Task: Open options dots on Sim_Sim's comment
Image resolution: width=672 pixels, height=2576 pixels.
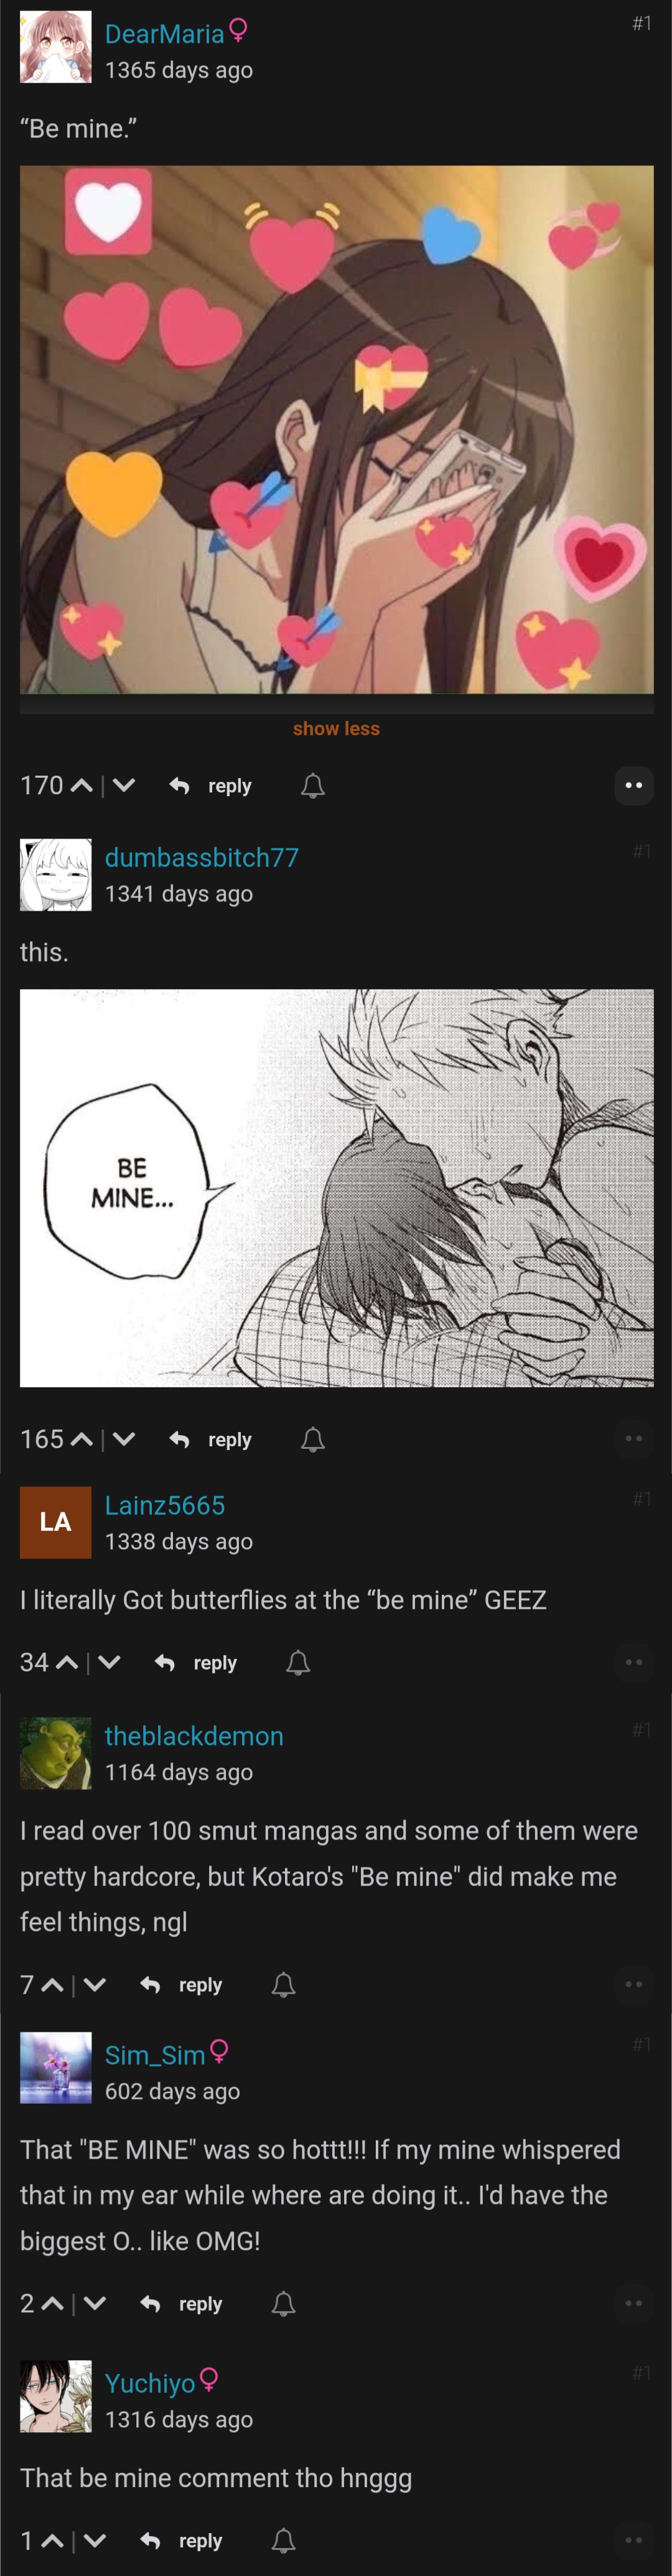Action: coord(633,2303)
